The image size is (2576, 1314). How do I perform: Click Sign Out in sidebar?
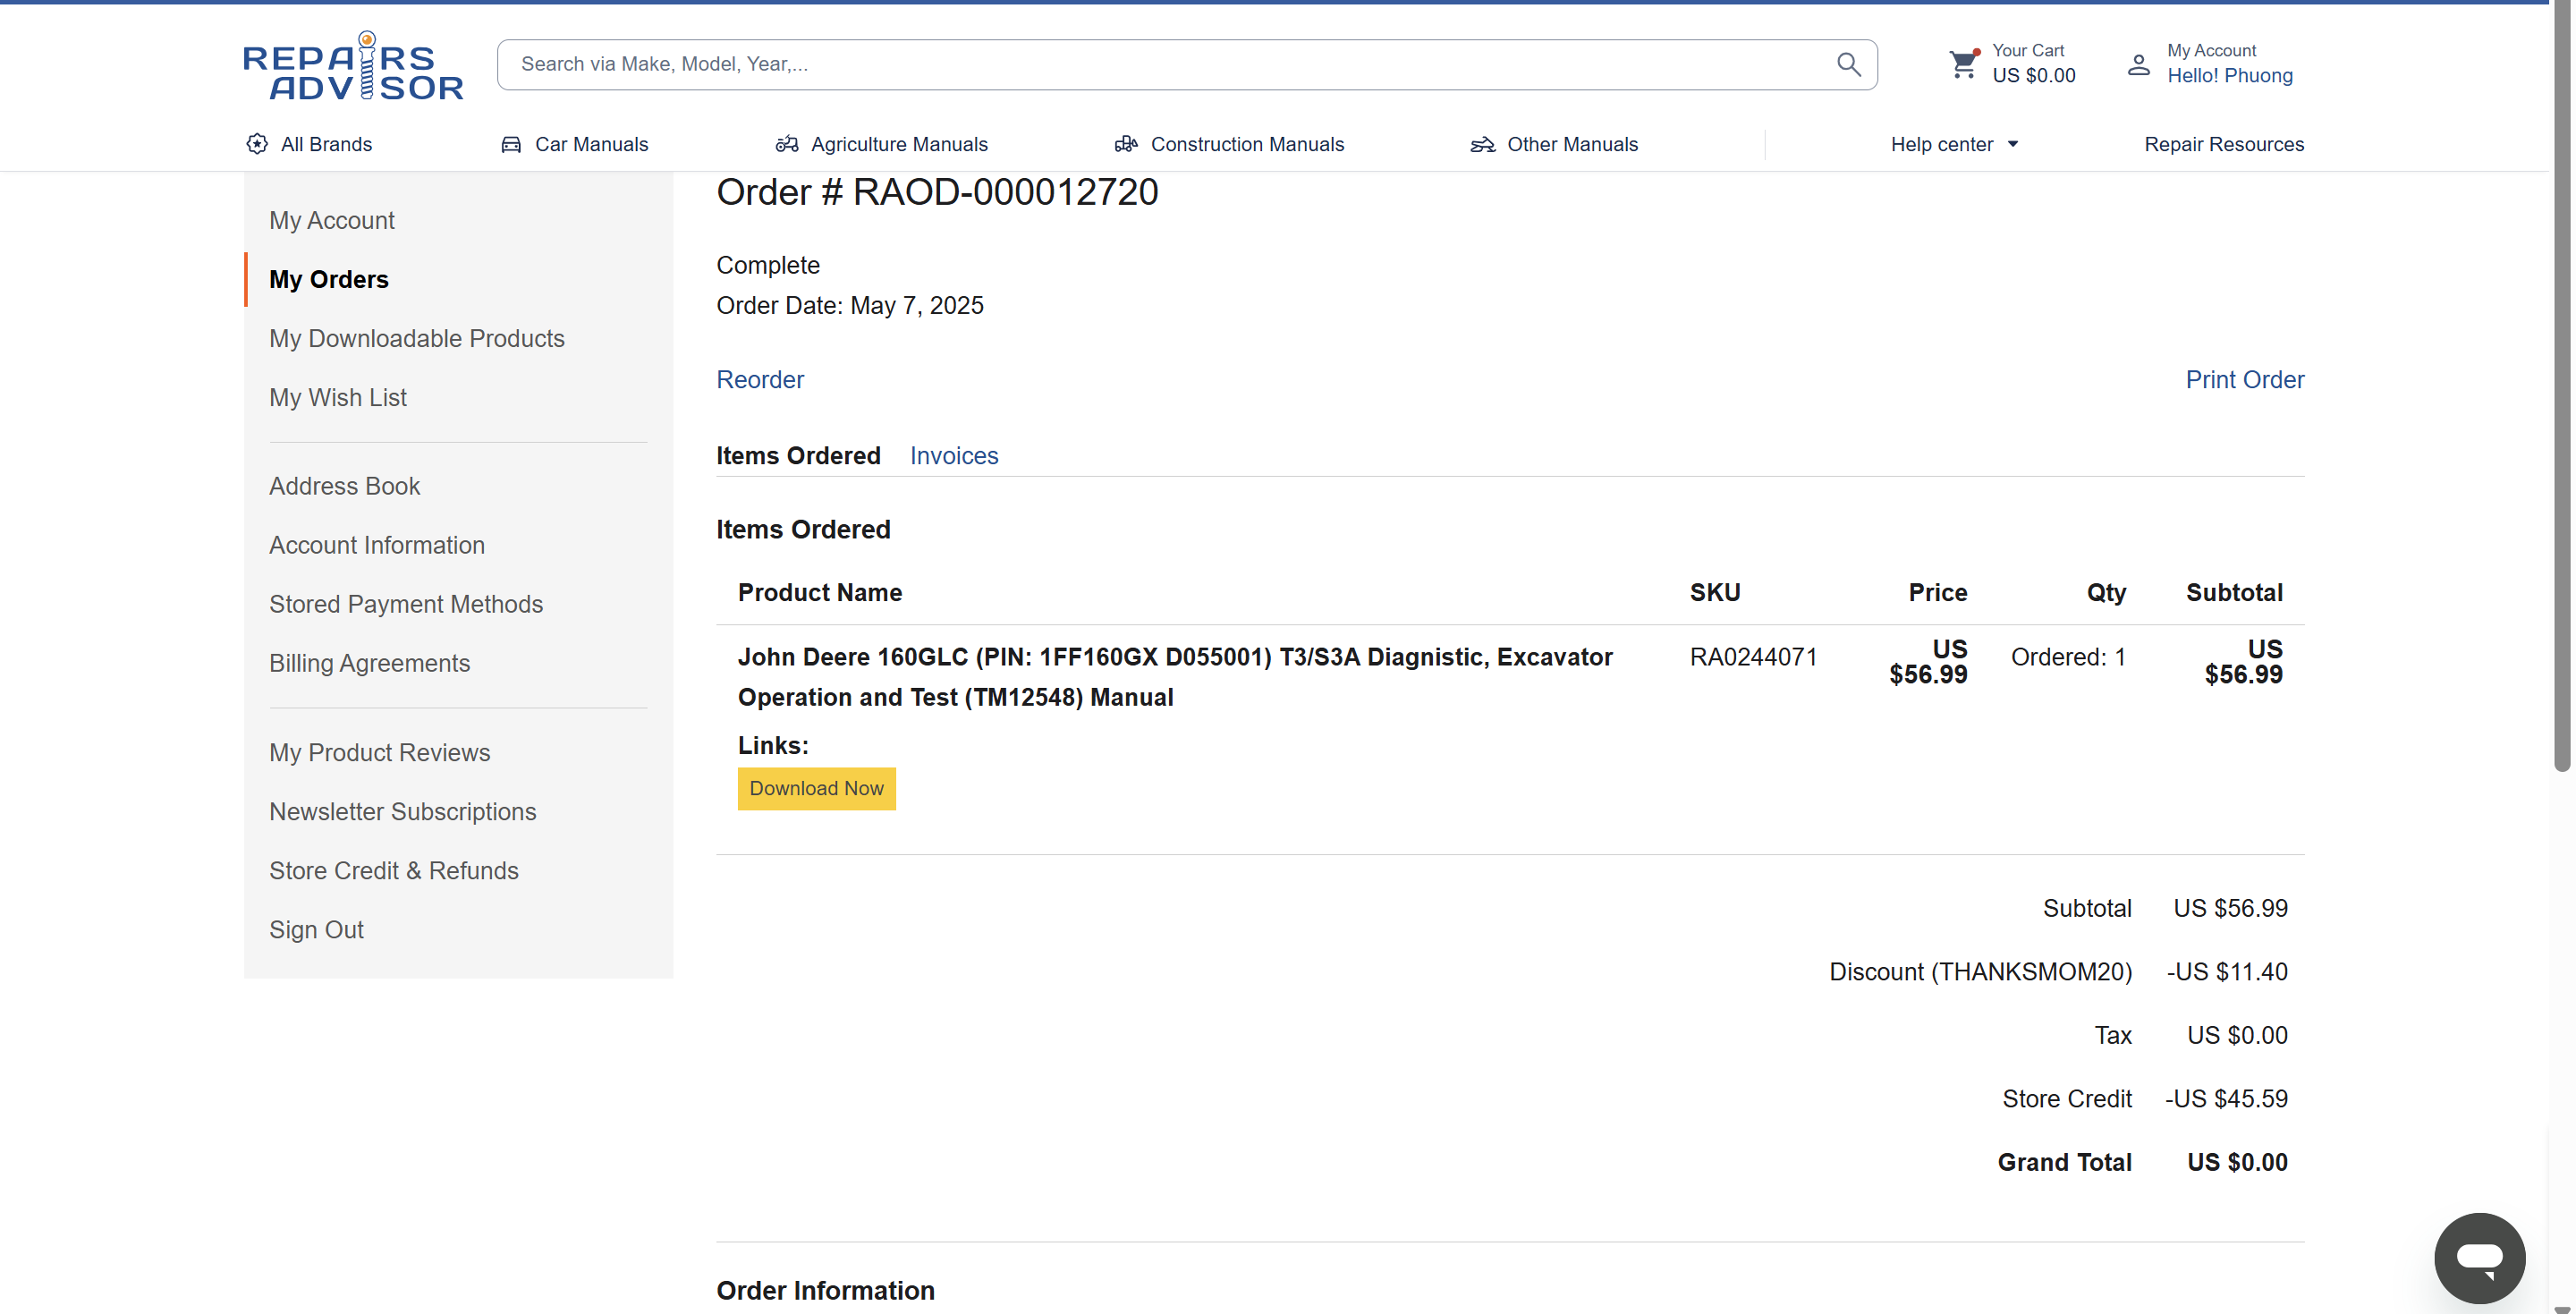(316, 929)
